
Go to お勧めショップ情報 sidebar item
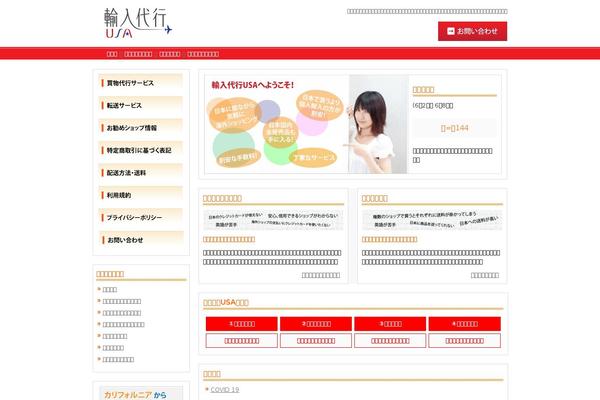[140, 127]
